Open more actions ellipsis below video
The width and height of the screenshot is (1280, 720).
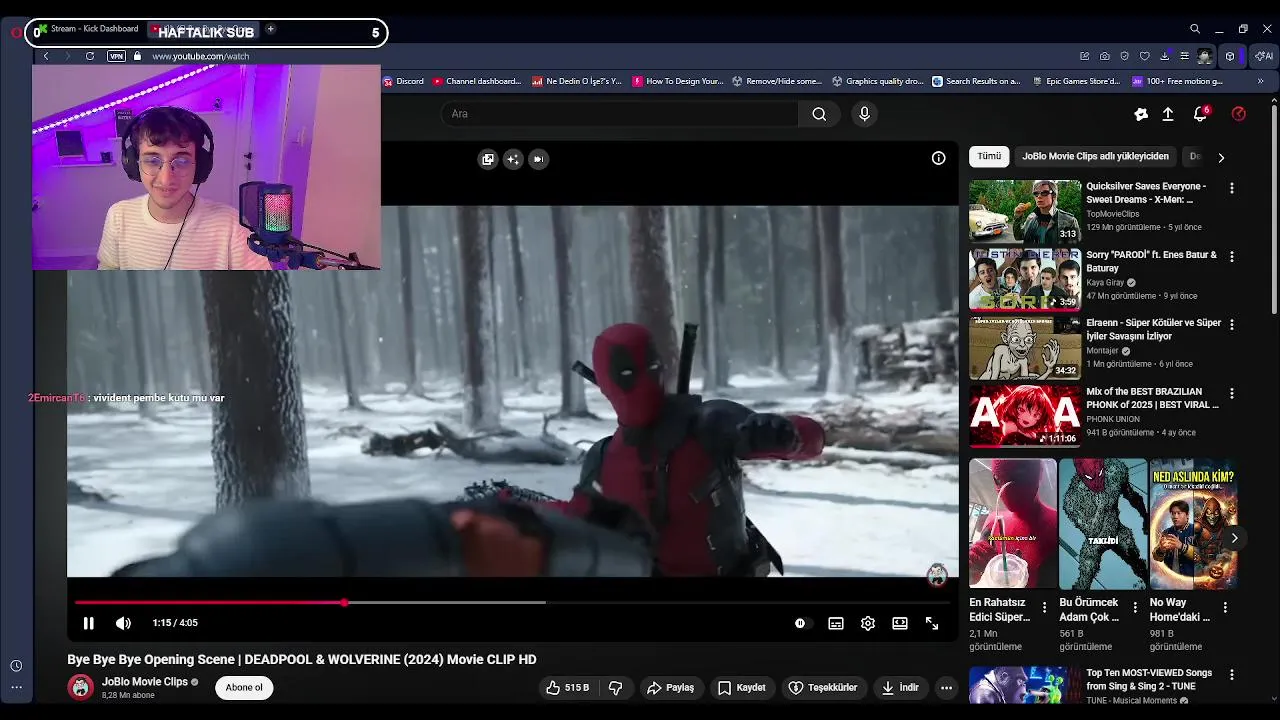(946, 688)
